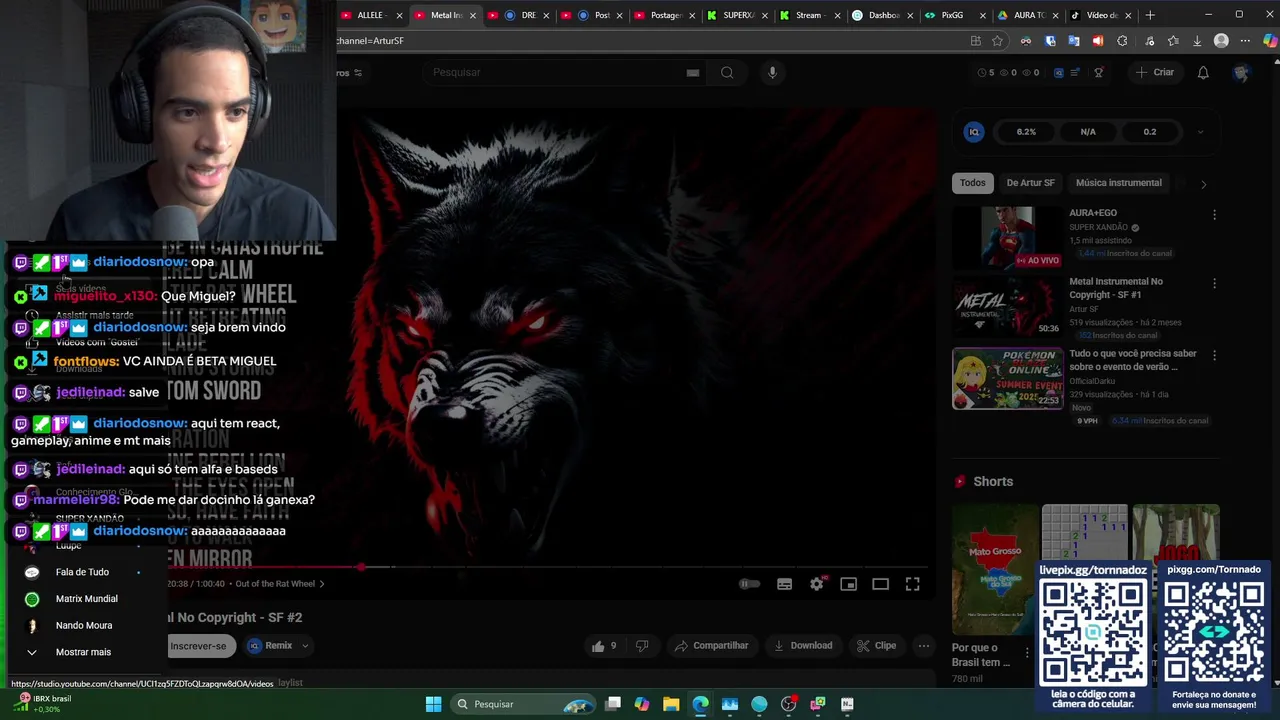This screenshot has height=720, width=1280.
Task: Like the video with thumbs up
Action: (x=603, y=646)
